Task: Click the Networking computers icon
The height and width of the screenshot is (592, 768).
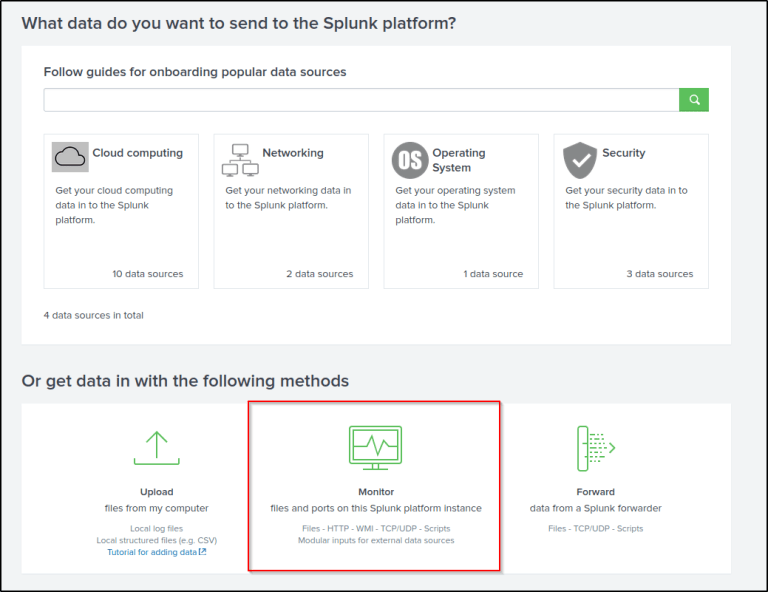Action: click(x=240, y=160)
